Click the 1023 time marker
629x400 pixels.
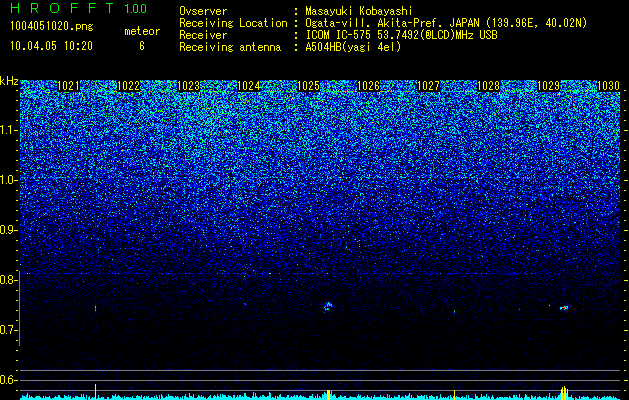(188, 86)
